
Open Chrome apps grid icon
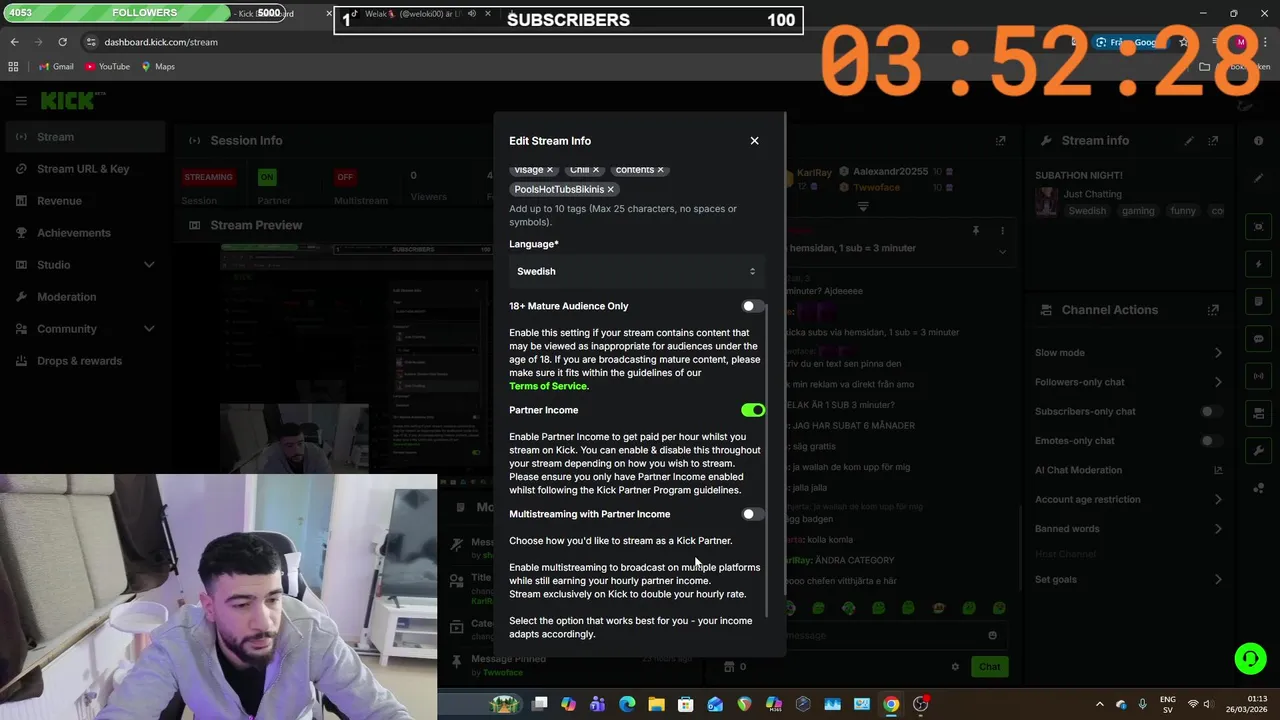(x=13, y=66)
